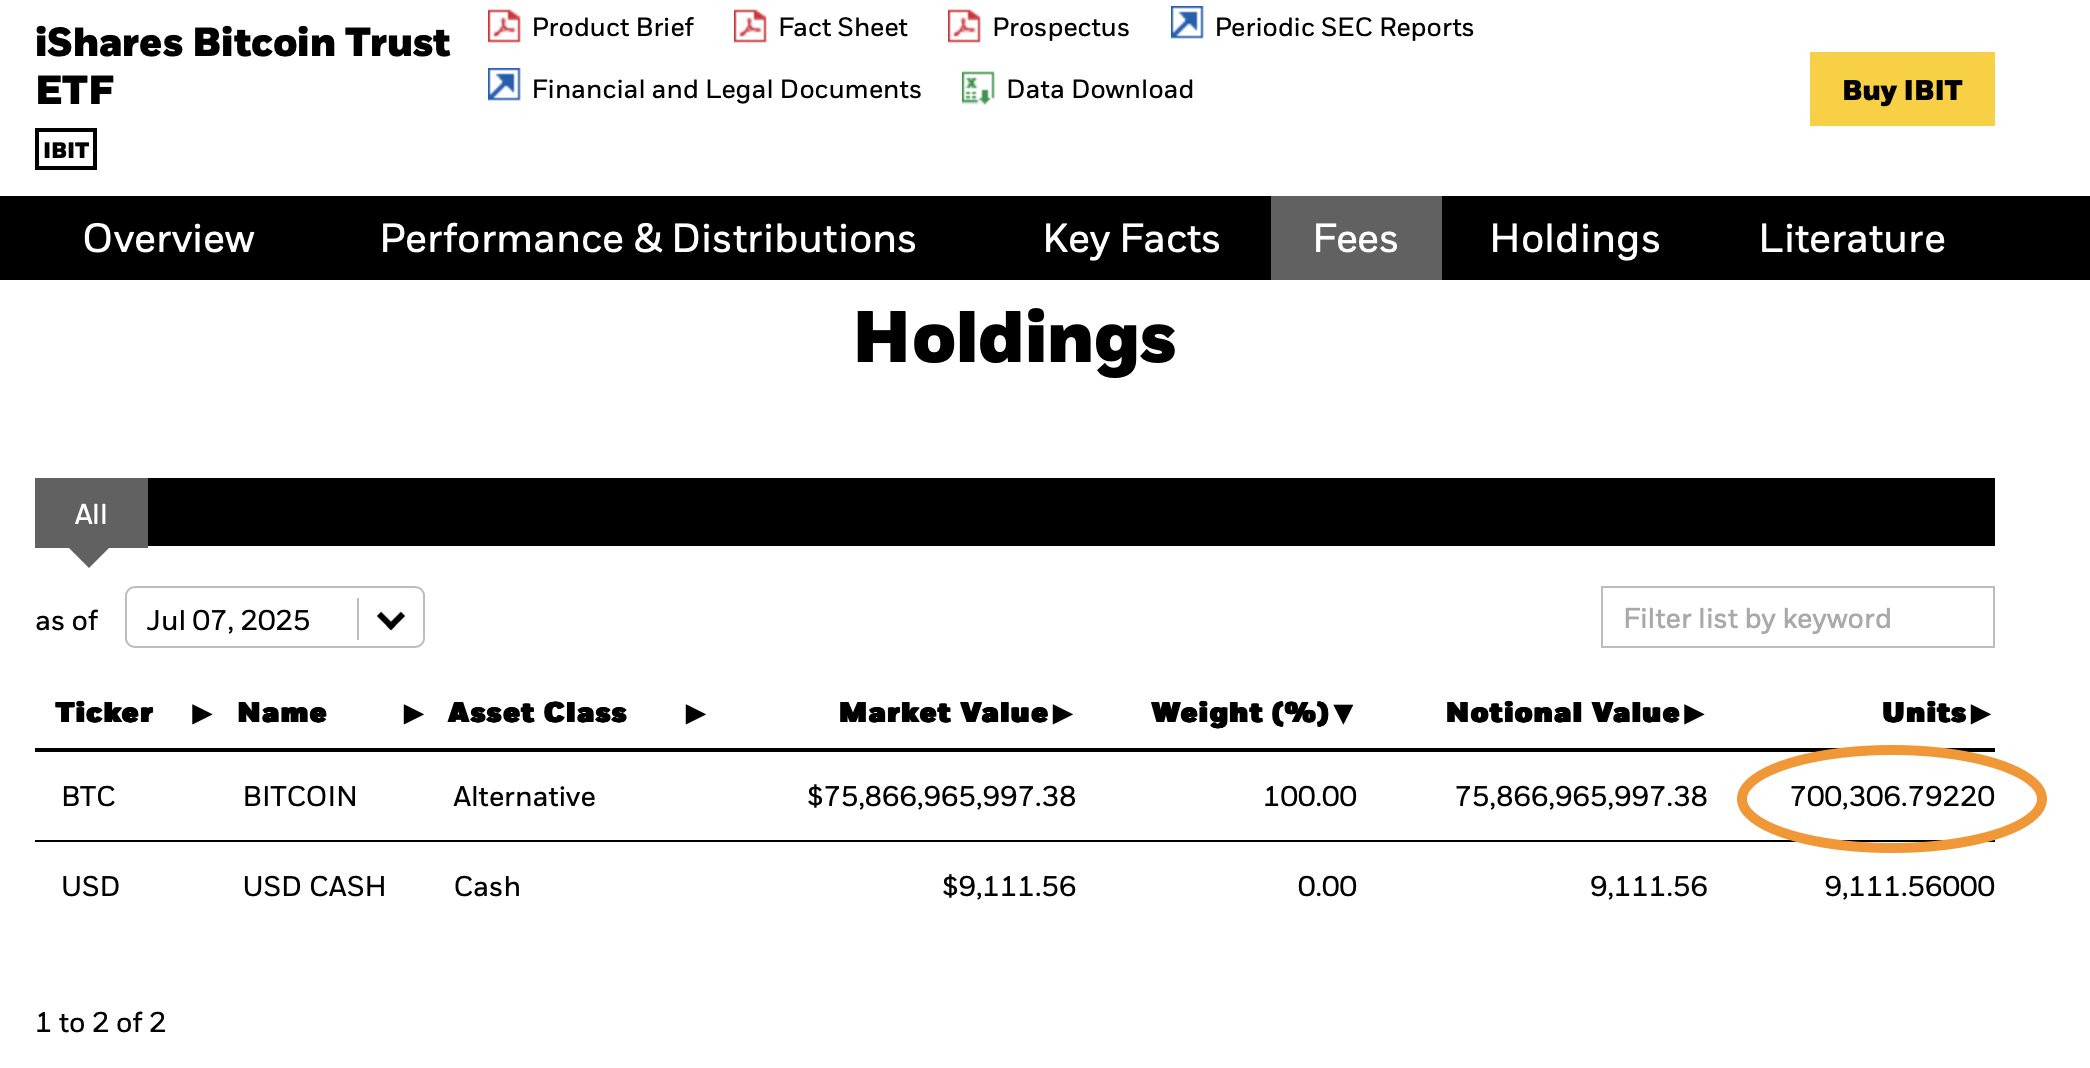Select the Jul 07, 2025 date box

tap(240, 620)
